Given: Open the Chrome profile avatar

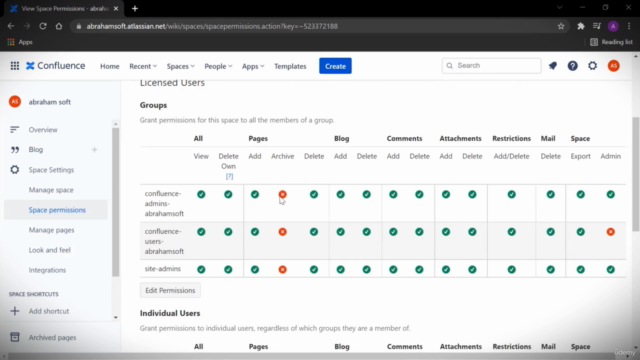Looking at the screenshot, I should click(613, 26).
